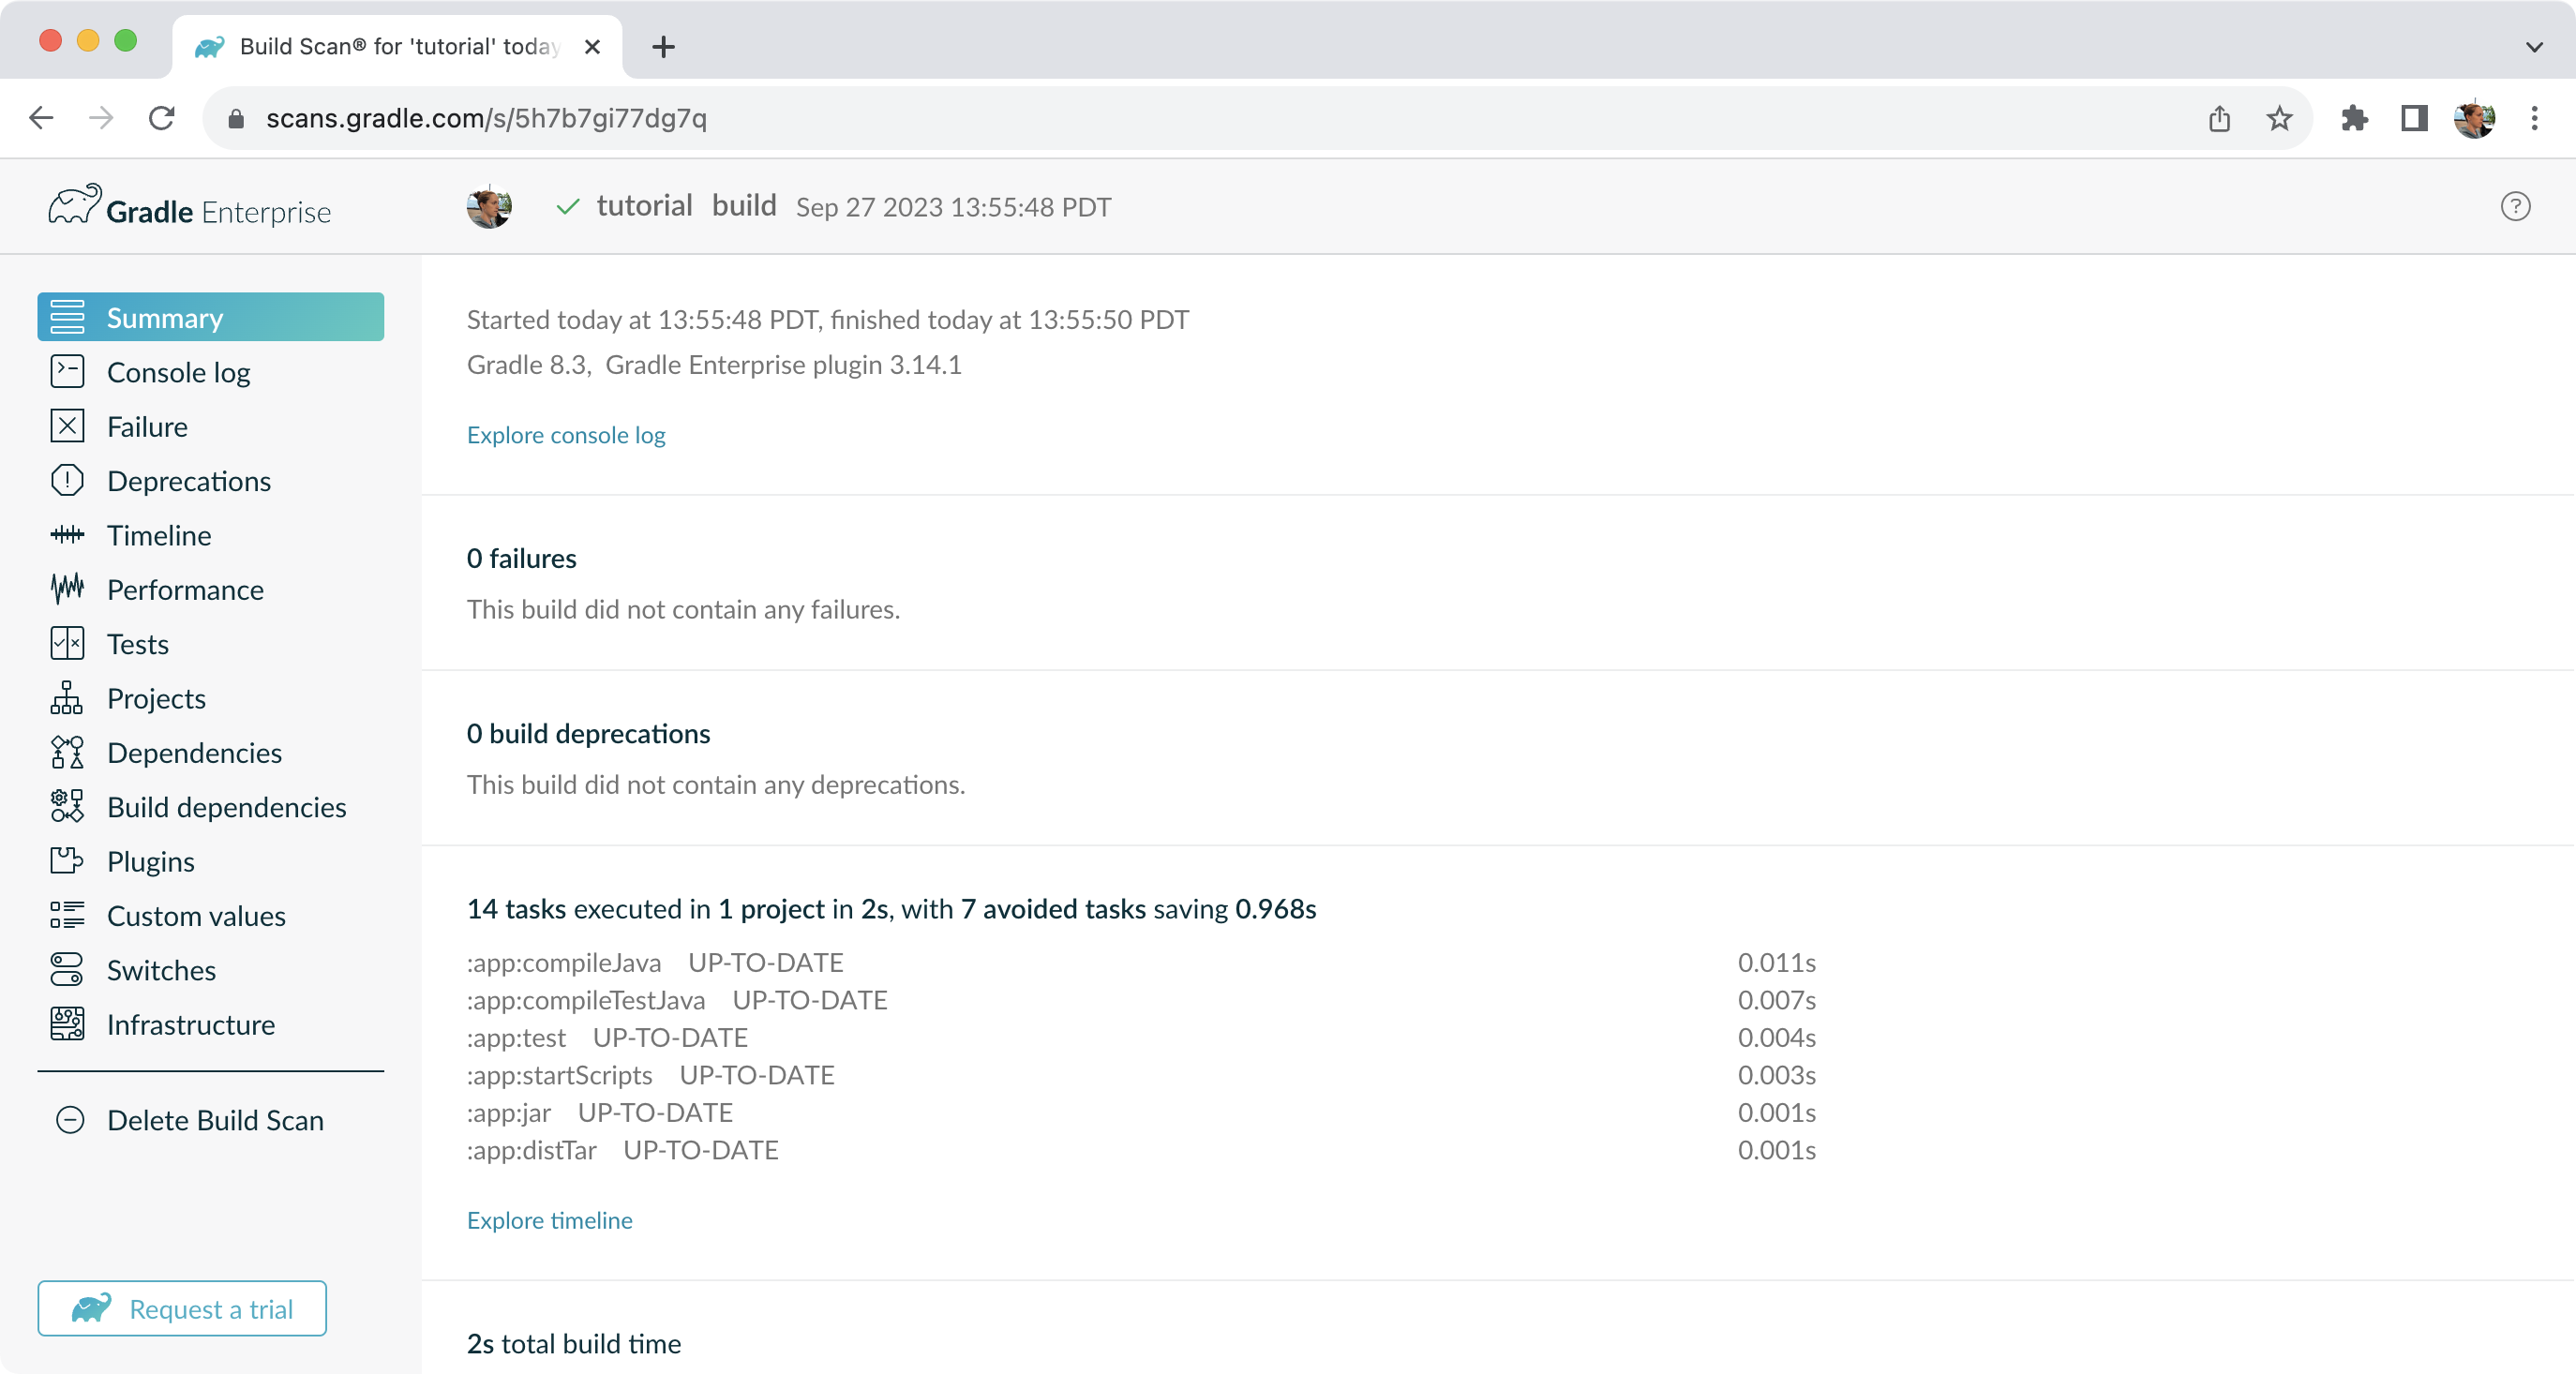Screen dimensions: 2576x1374
Task: Open the Chrome three-dot menu
Action: point(2533,118)
